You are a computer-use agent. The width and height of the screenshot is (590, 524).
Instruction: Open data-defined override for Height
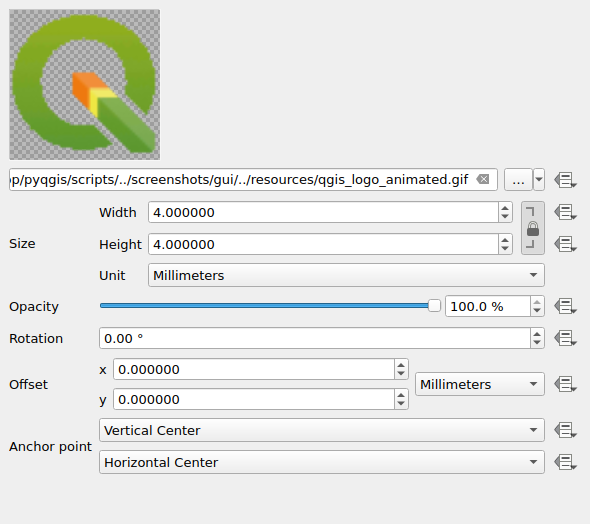tap(566, 244)
